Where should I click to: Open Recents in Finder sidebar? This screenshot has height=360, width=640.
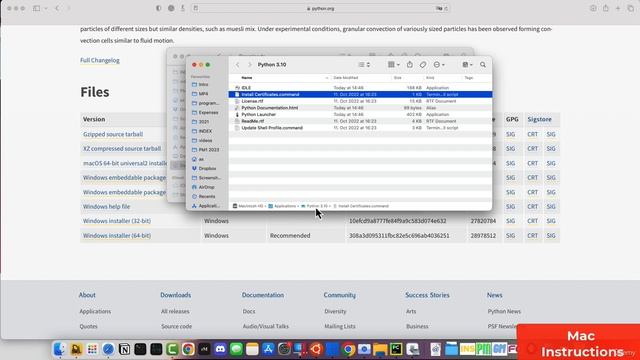point(207,196)
